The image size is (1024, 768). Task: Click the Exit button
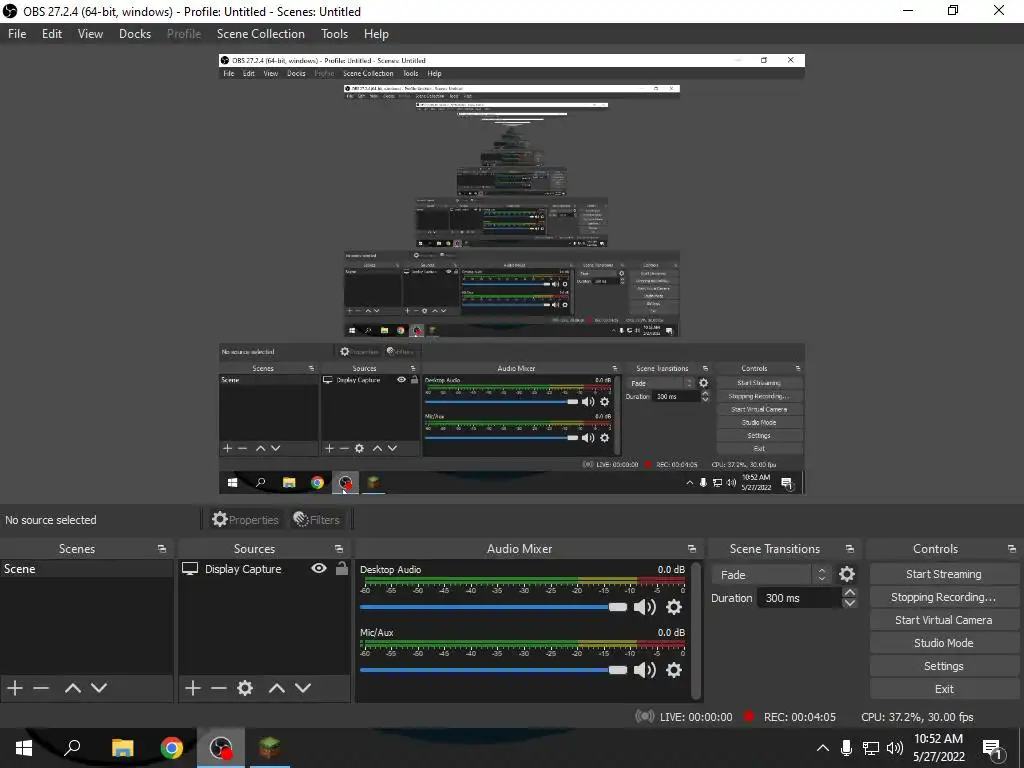(x=944, y=689)
